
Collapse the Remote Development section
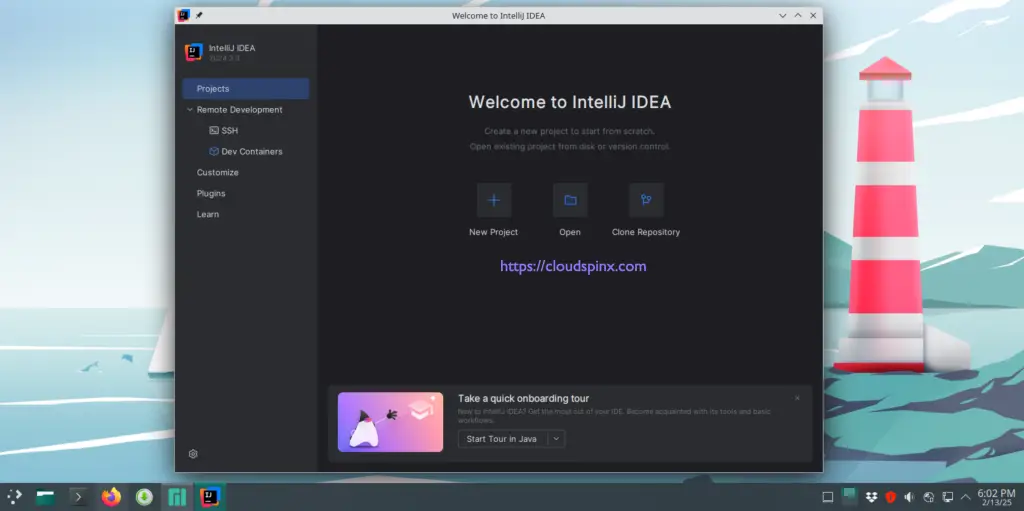[190, 110]
